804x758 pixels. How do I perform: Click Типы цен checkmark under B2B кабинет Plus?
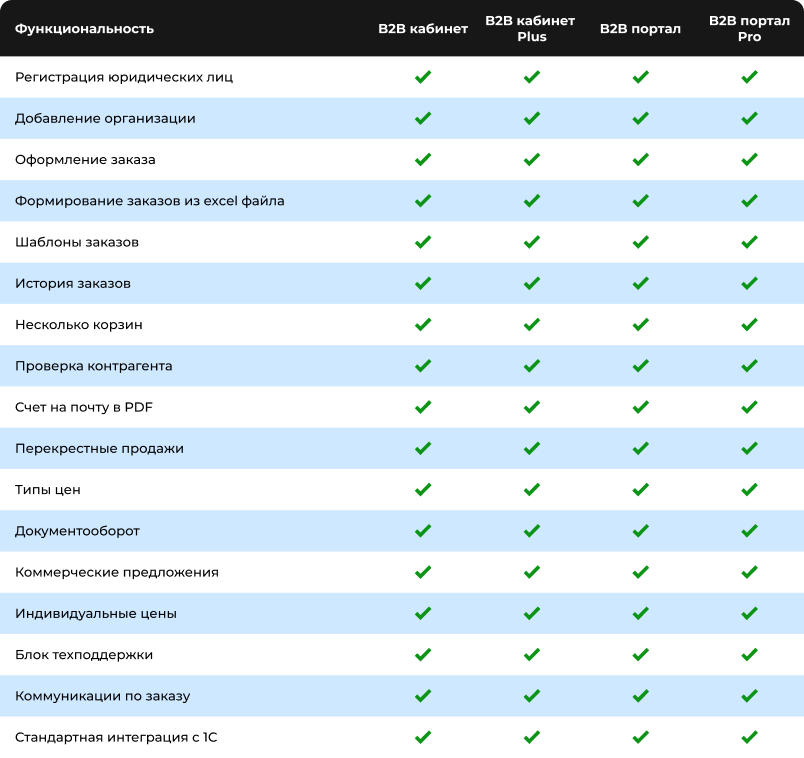tap(532, 490)
